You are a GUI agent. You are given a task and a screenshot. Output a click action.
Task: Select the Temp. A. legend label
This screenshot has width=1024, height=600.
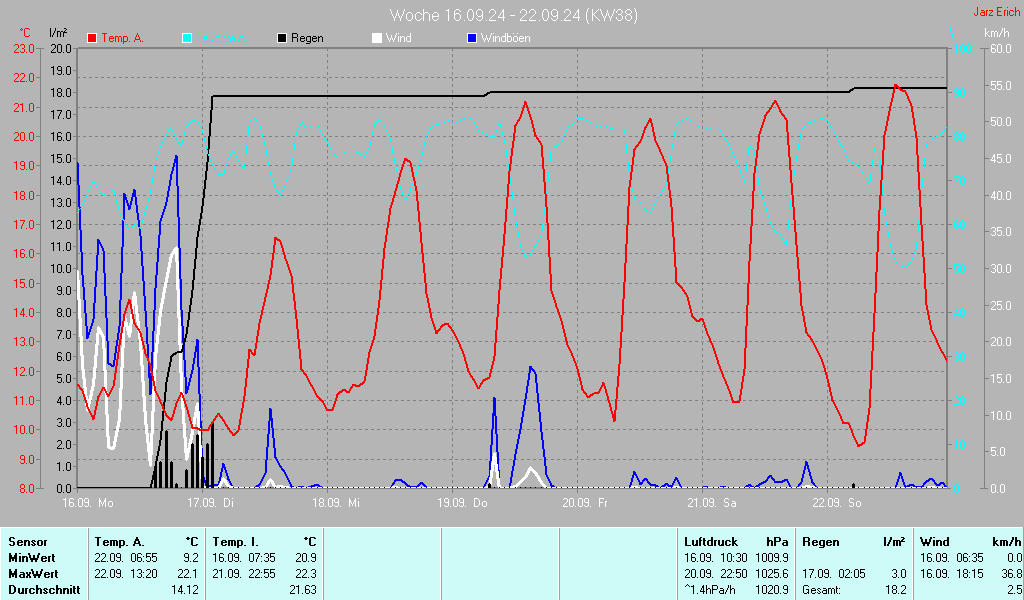point(122,38)
